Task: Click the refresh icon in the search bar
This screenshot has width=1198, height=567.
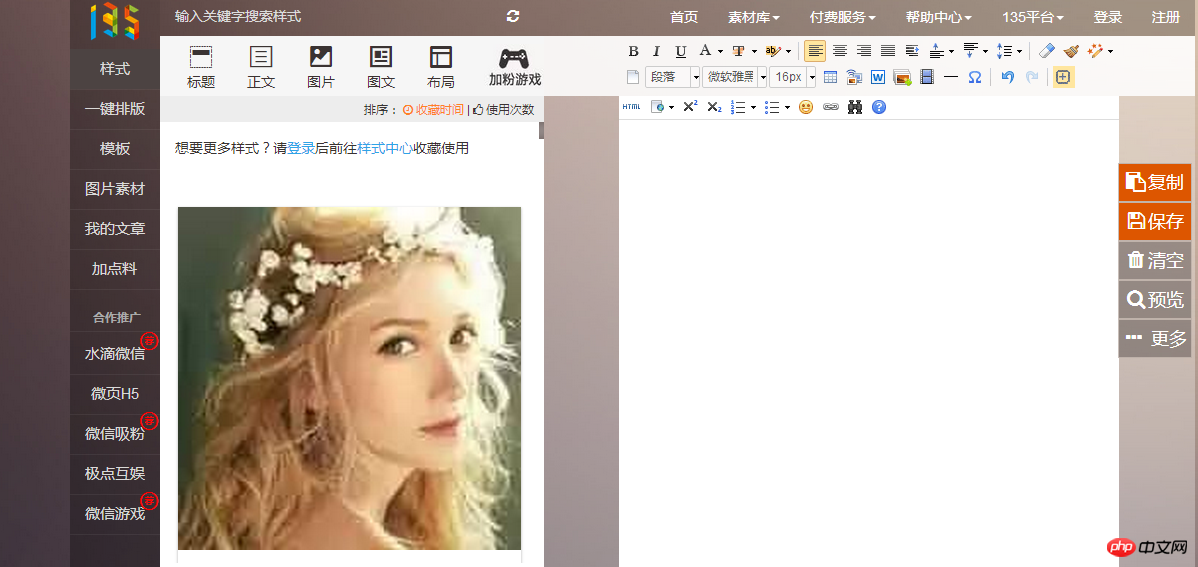Action: pos(513,16)
